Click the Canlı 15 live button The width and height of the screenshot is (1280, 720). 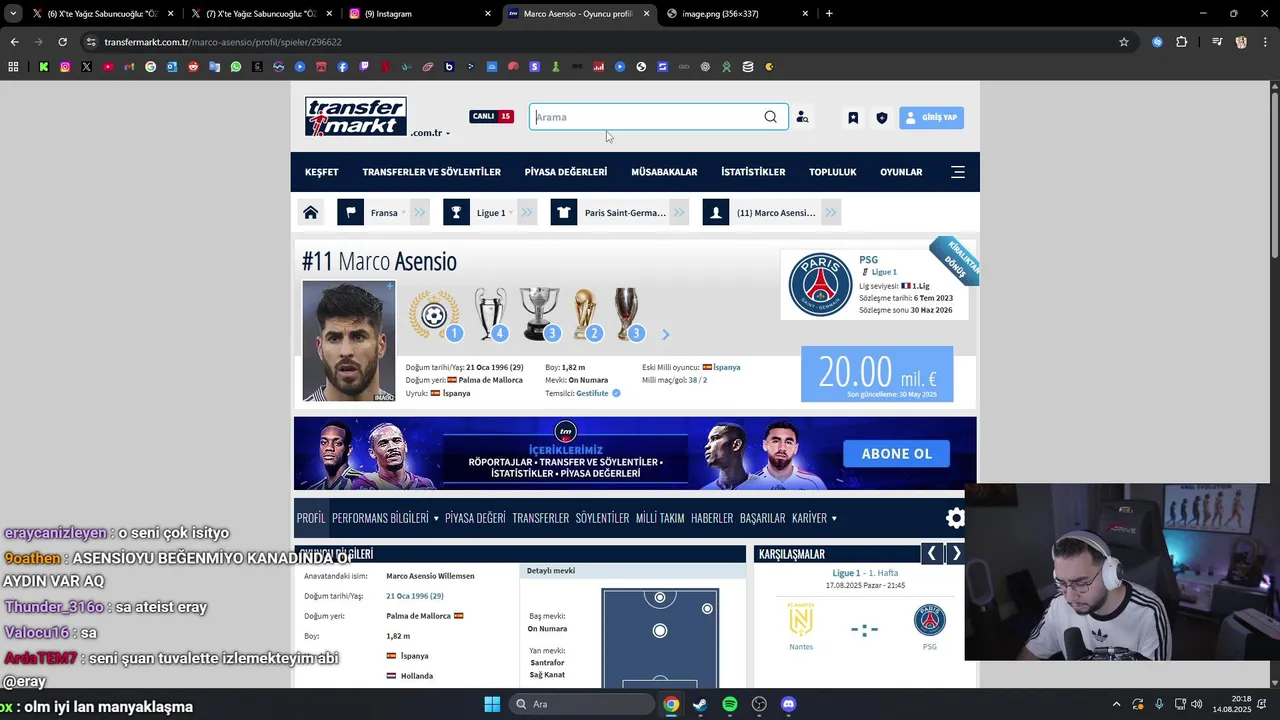pyautogui.click(x=491, y=116)
